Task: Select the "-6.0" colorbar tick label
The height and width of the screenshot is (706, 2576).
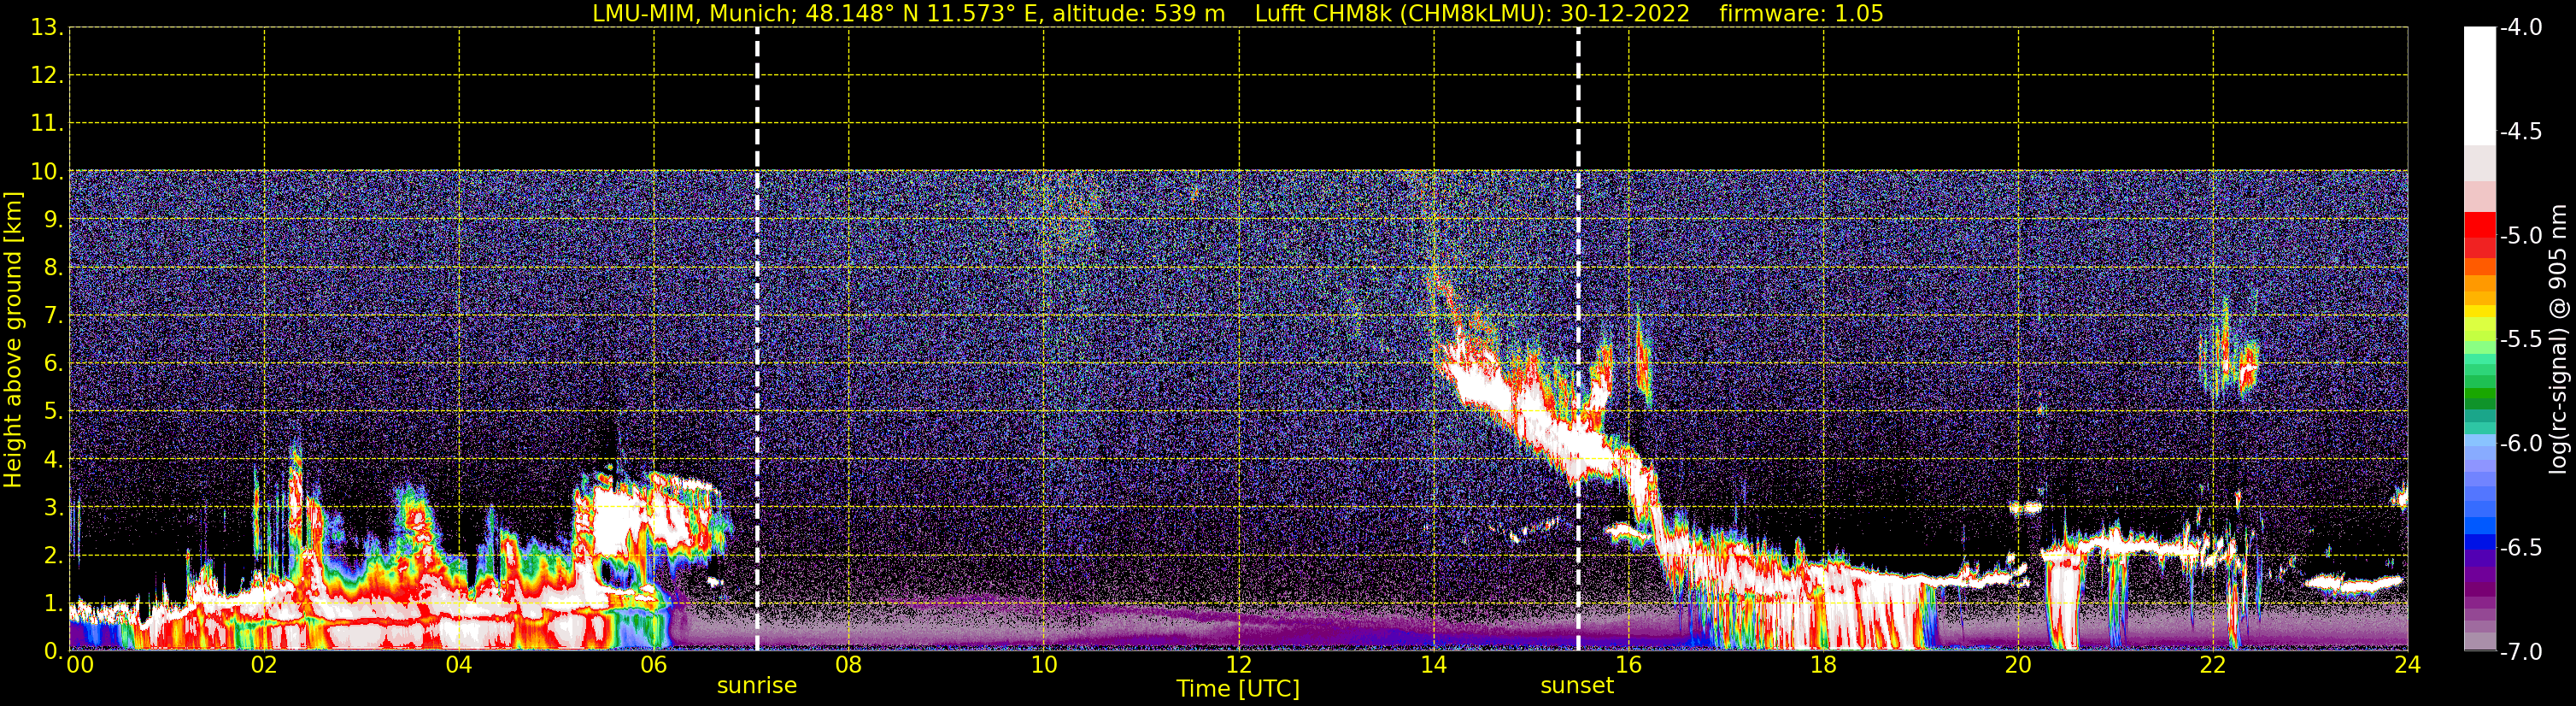Action: point(2521,444)
